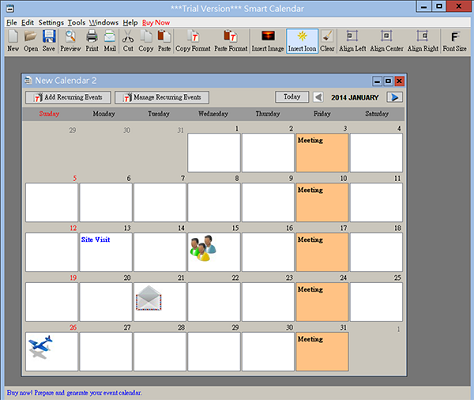
Task: Apply Align Center formatting
Action: coord(387,41)
